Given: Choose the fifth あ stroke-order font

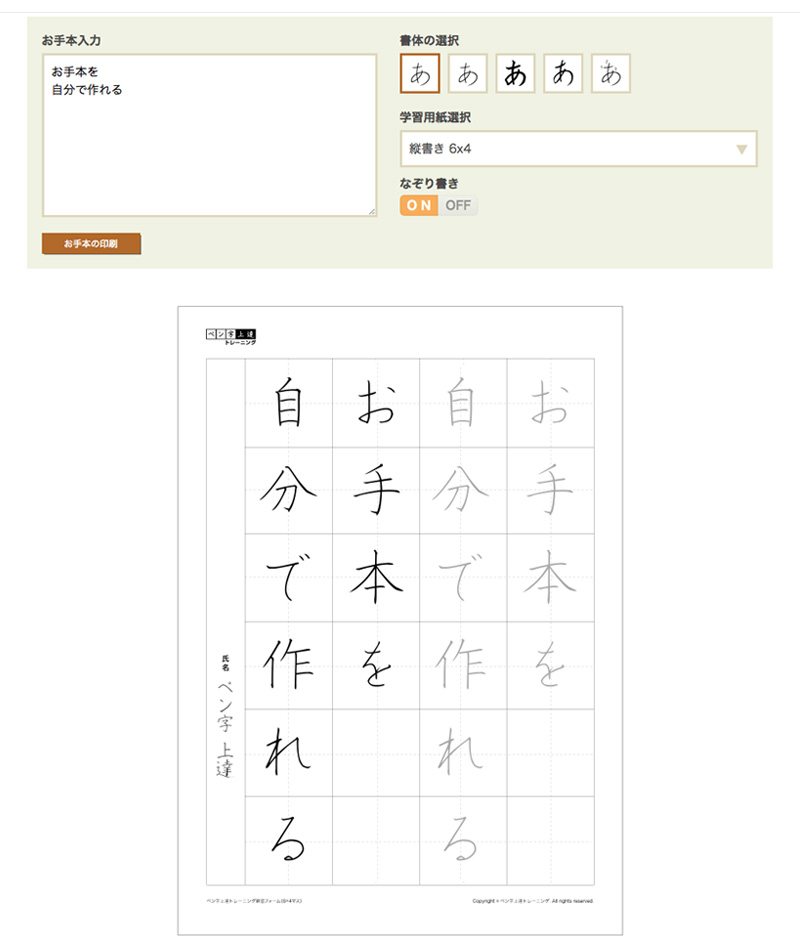Looking at the screenshot, I should (610, 73).
